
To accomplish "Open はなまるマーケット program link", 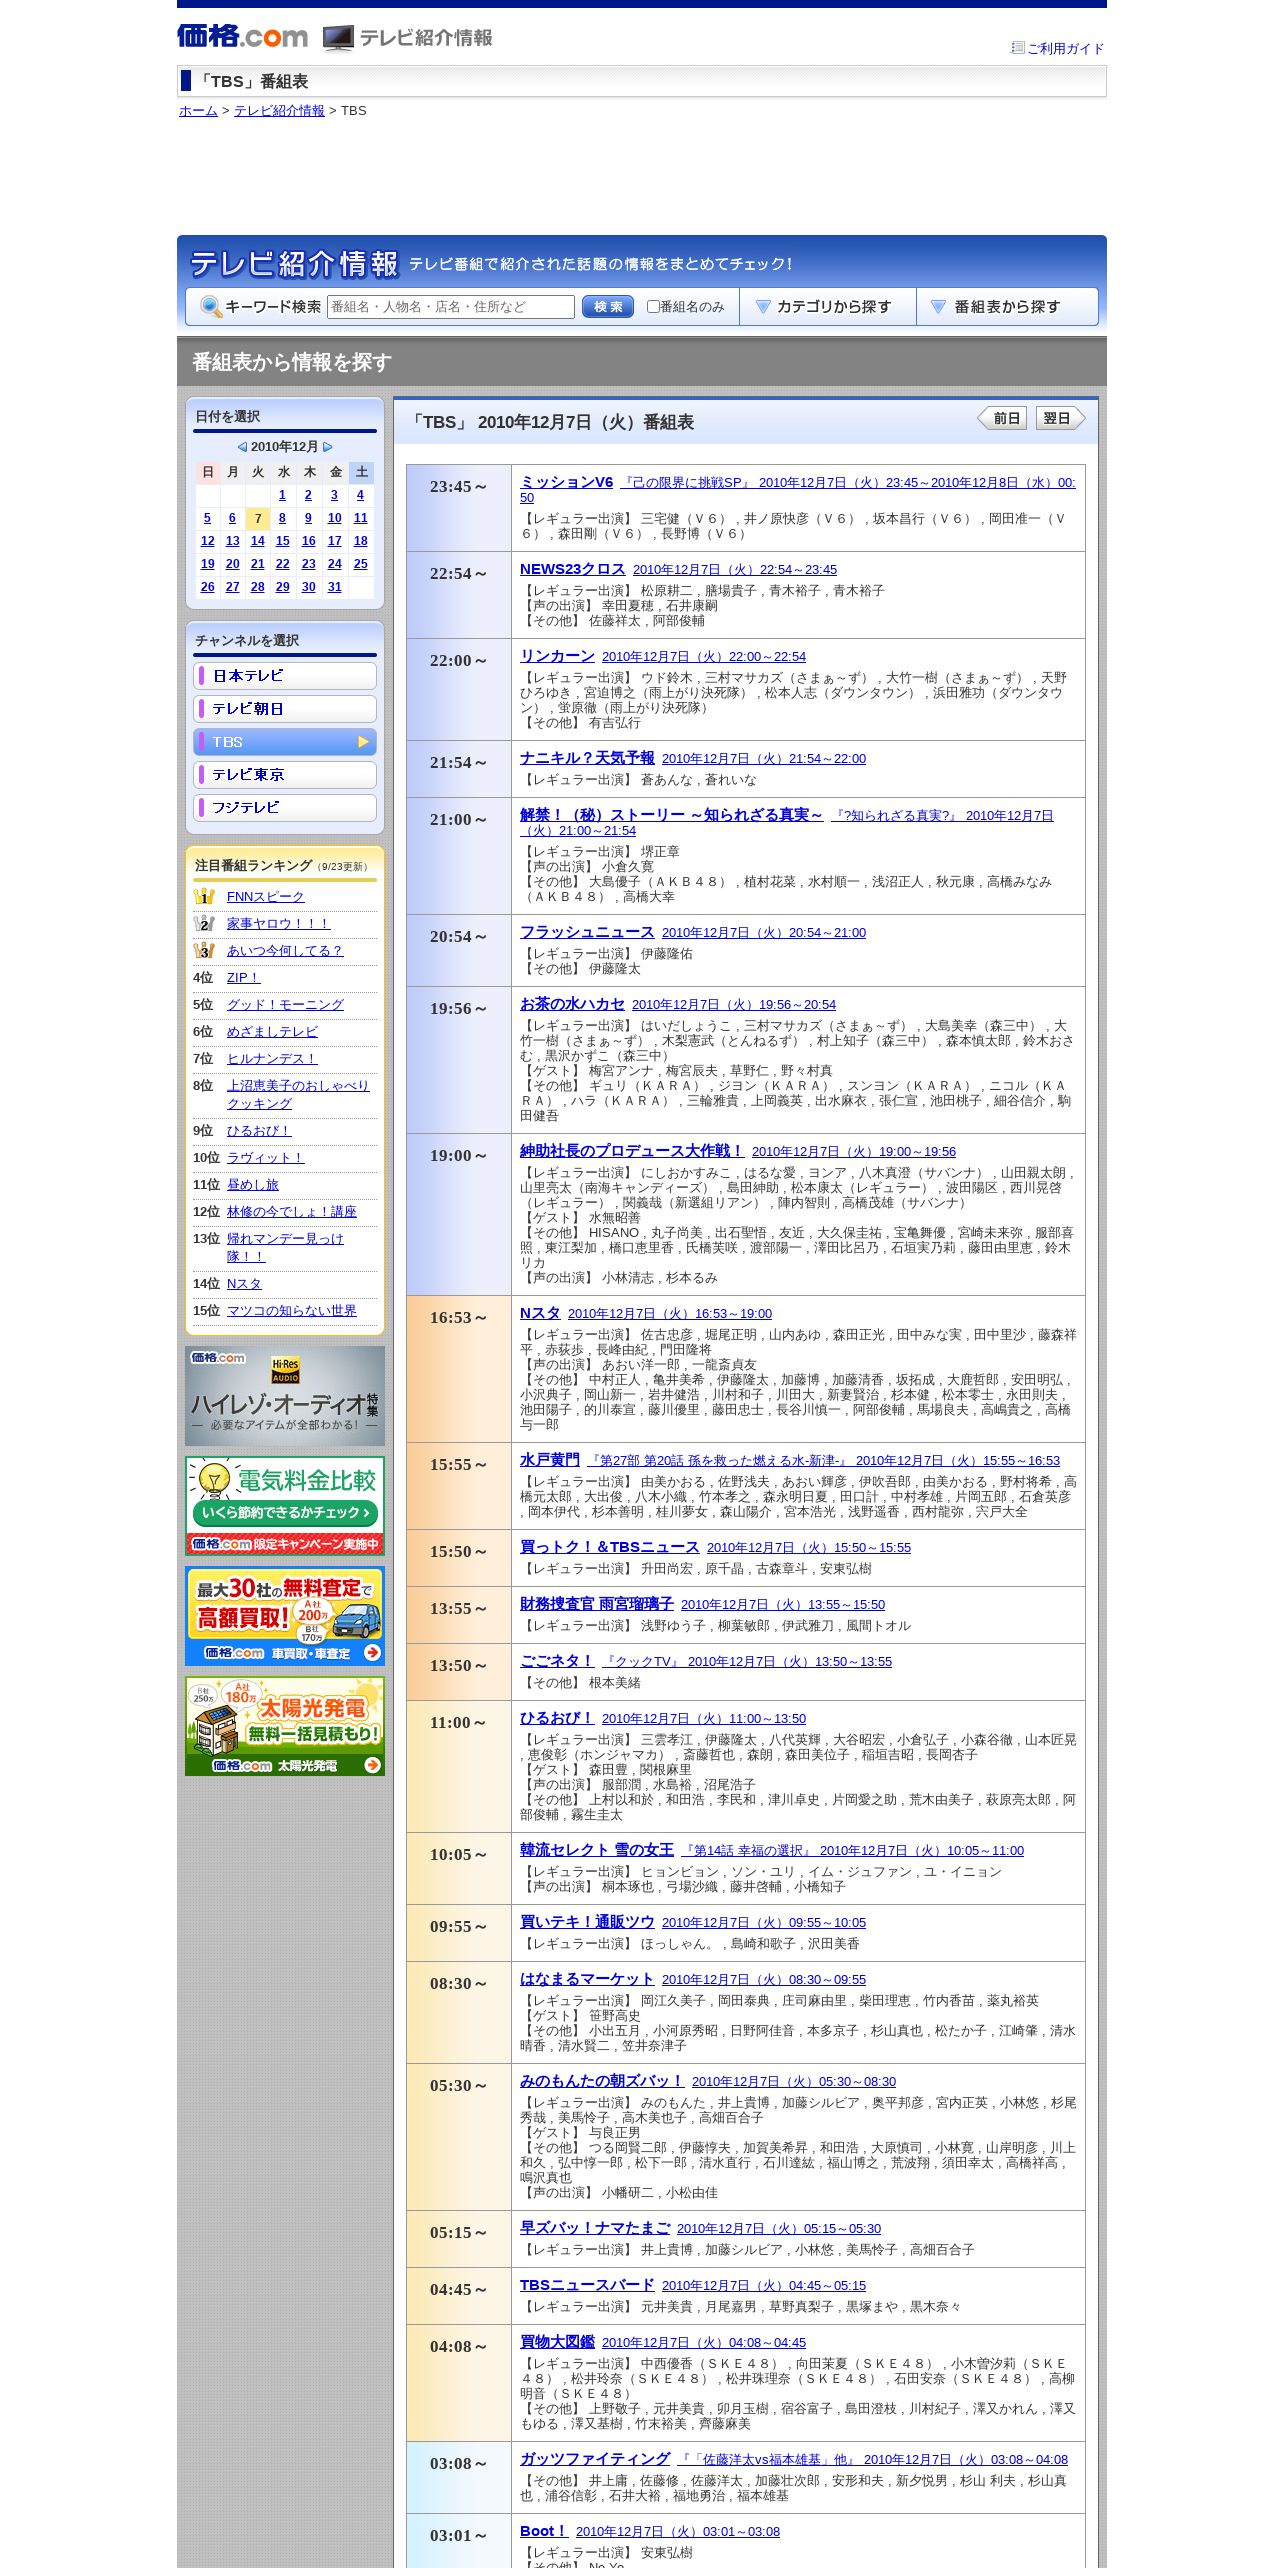I will coord(587,1979).
